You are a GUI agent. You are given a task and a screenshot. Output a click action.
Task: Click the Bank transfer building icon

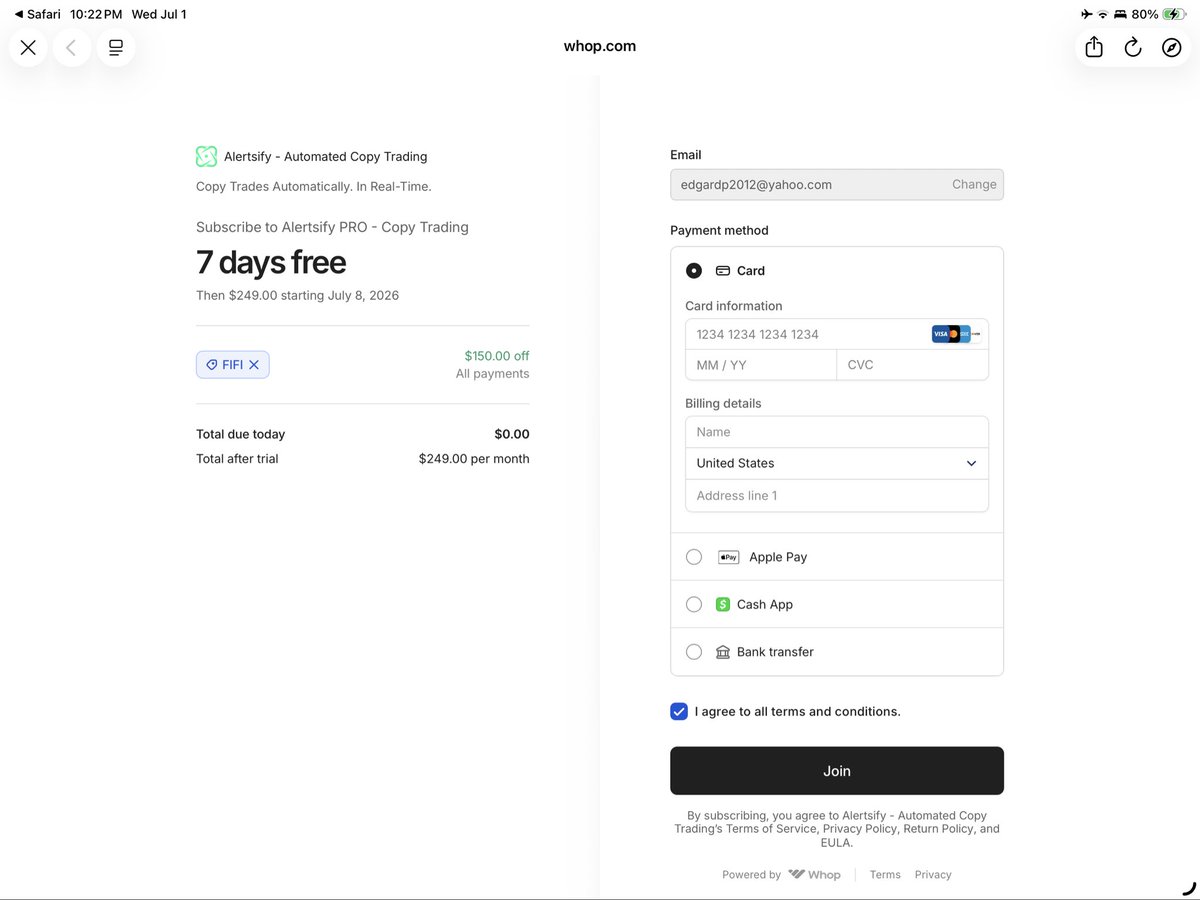coord(723,652)
